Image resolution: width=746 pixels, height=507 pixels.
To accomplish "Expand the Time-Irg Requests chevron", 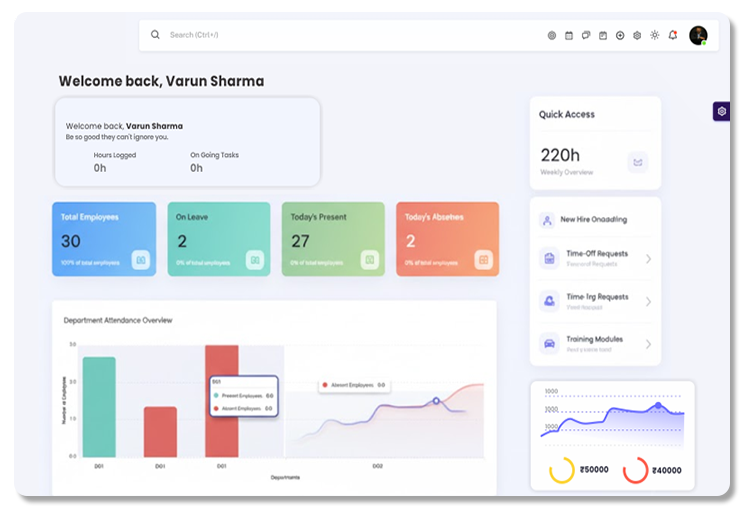I will pyautogui.click(x=648, y=301).
